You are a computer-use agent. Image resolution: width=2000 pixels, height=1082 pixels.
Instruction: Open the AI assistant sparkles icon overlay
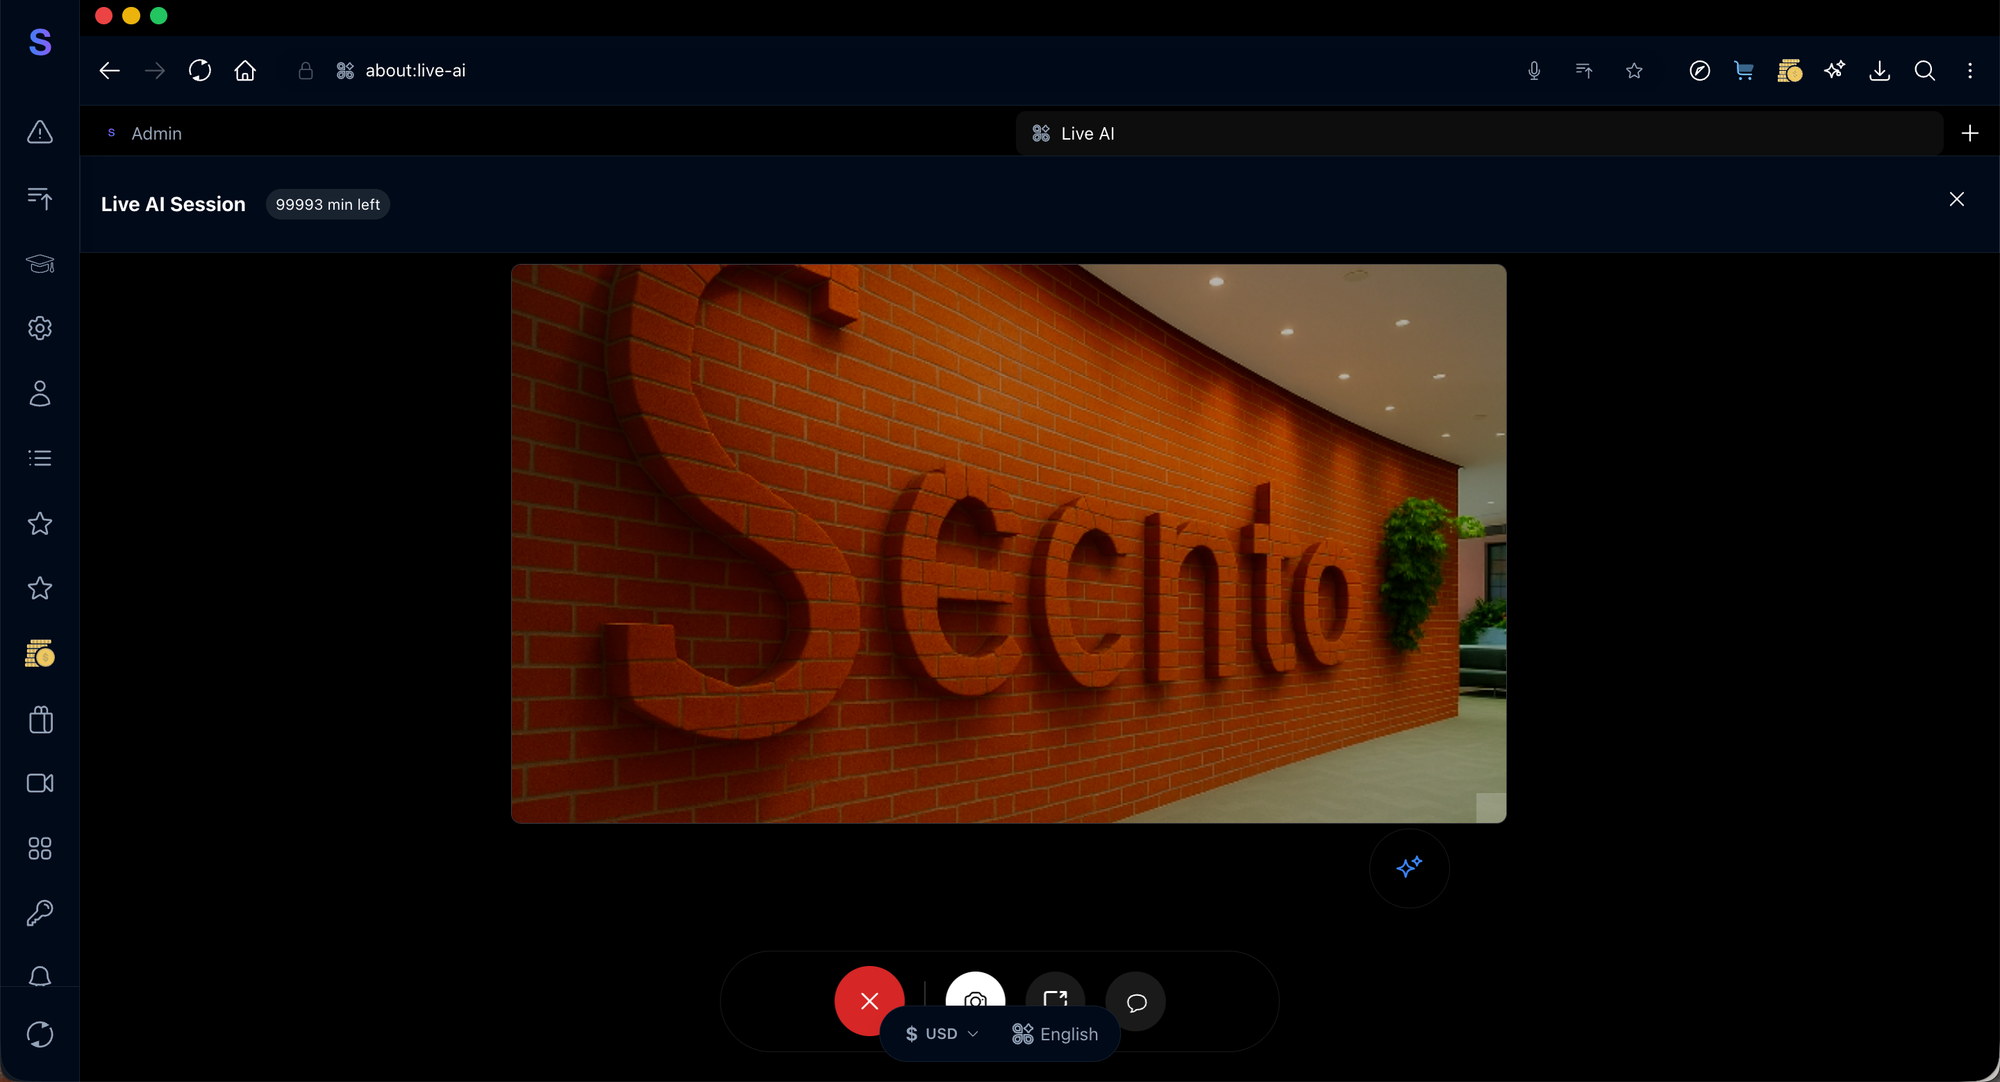(1409, 868)
